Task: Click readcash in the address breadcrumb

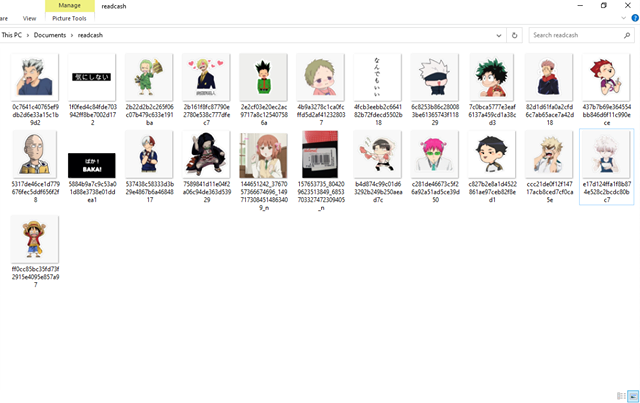Action: (x=90, y=35)
